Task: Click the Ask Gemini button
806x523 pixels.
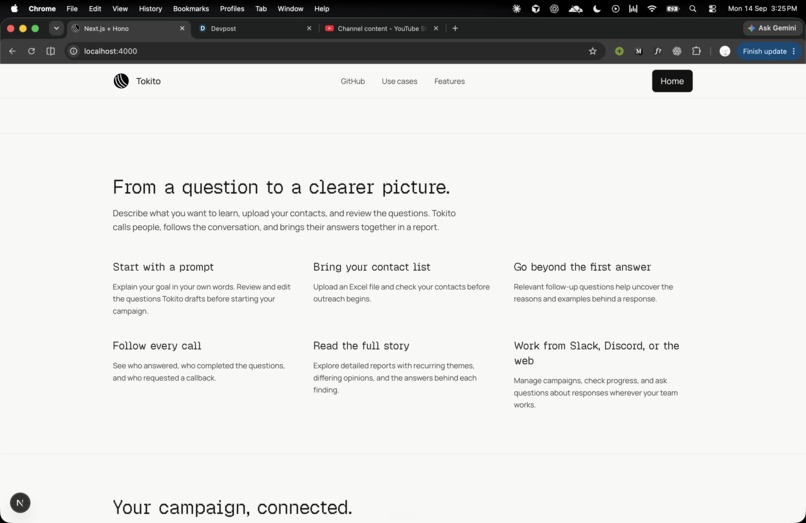Action: [772, 28]
